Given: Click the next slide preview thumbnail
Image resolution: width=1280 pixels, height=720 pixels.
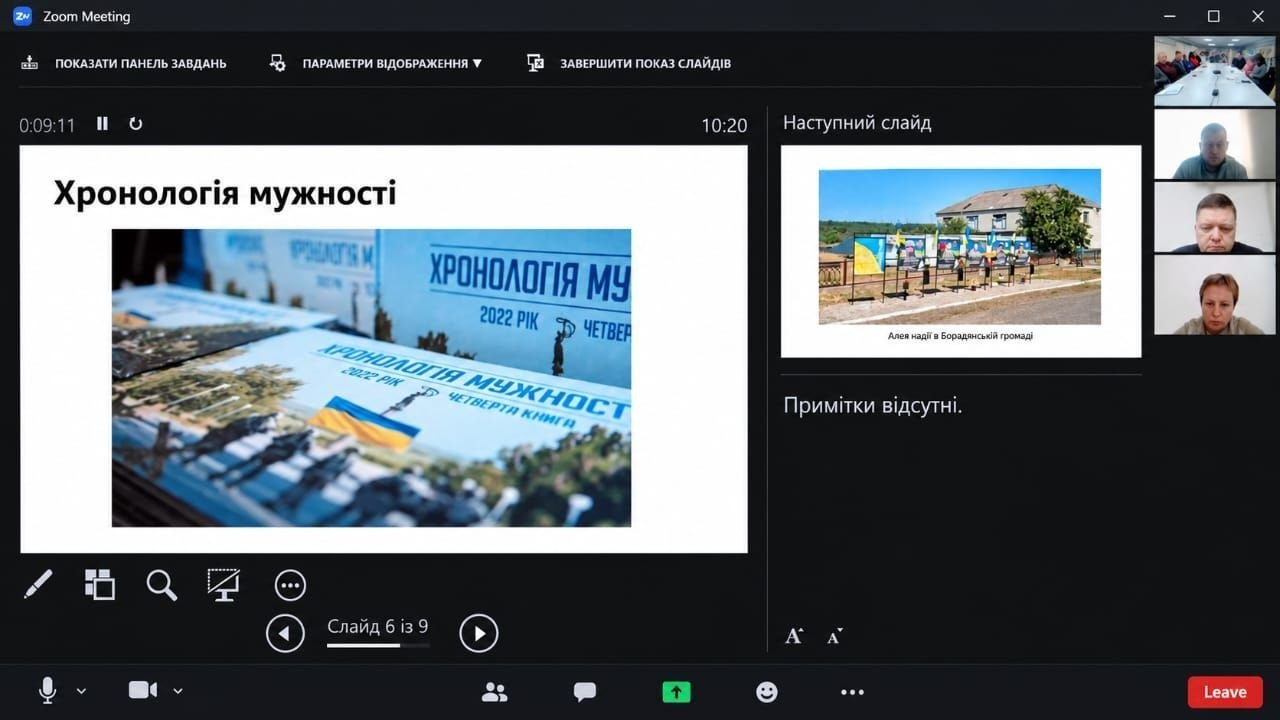Looking at the screenshot, I should pos(961,252).
